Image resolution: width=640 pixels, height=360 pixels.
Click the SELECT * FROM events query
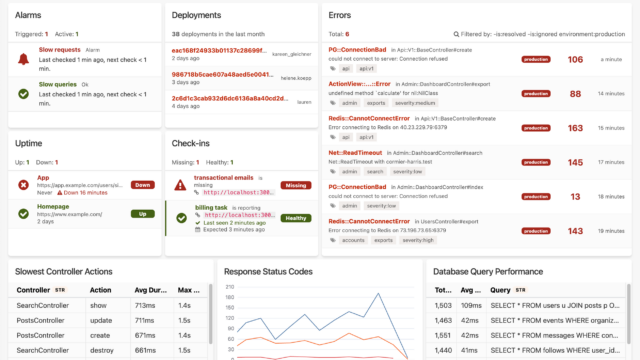click(555, 320)
